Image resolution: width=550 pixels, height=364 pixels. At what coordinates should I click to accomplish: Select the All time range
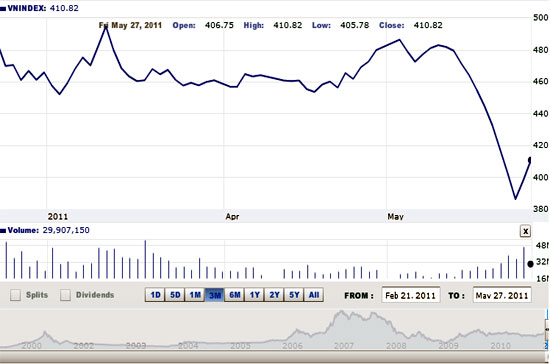[x=314, y=295]
